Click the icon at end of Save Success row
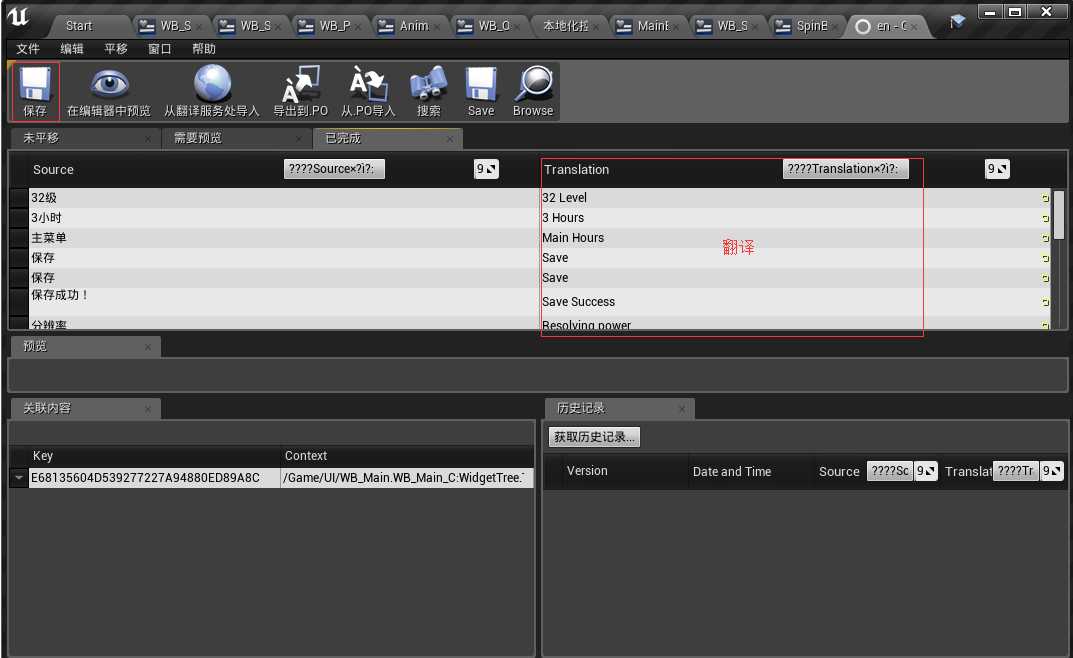 1045,302
